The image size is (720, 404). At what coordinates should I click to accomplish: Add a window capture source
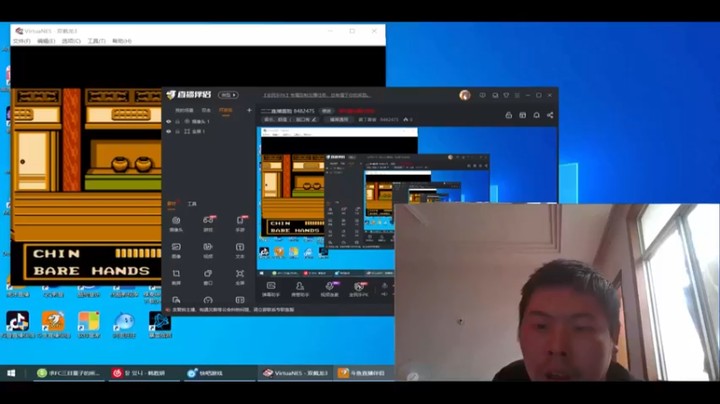(208, 277)
